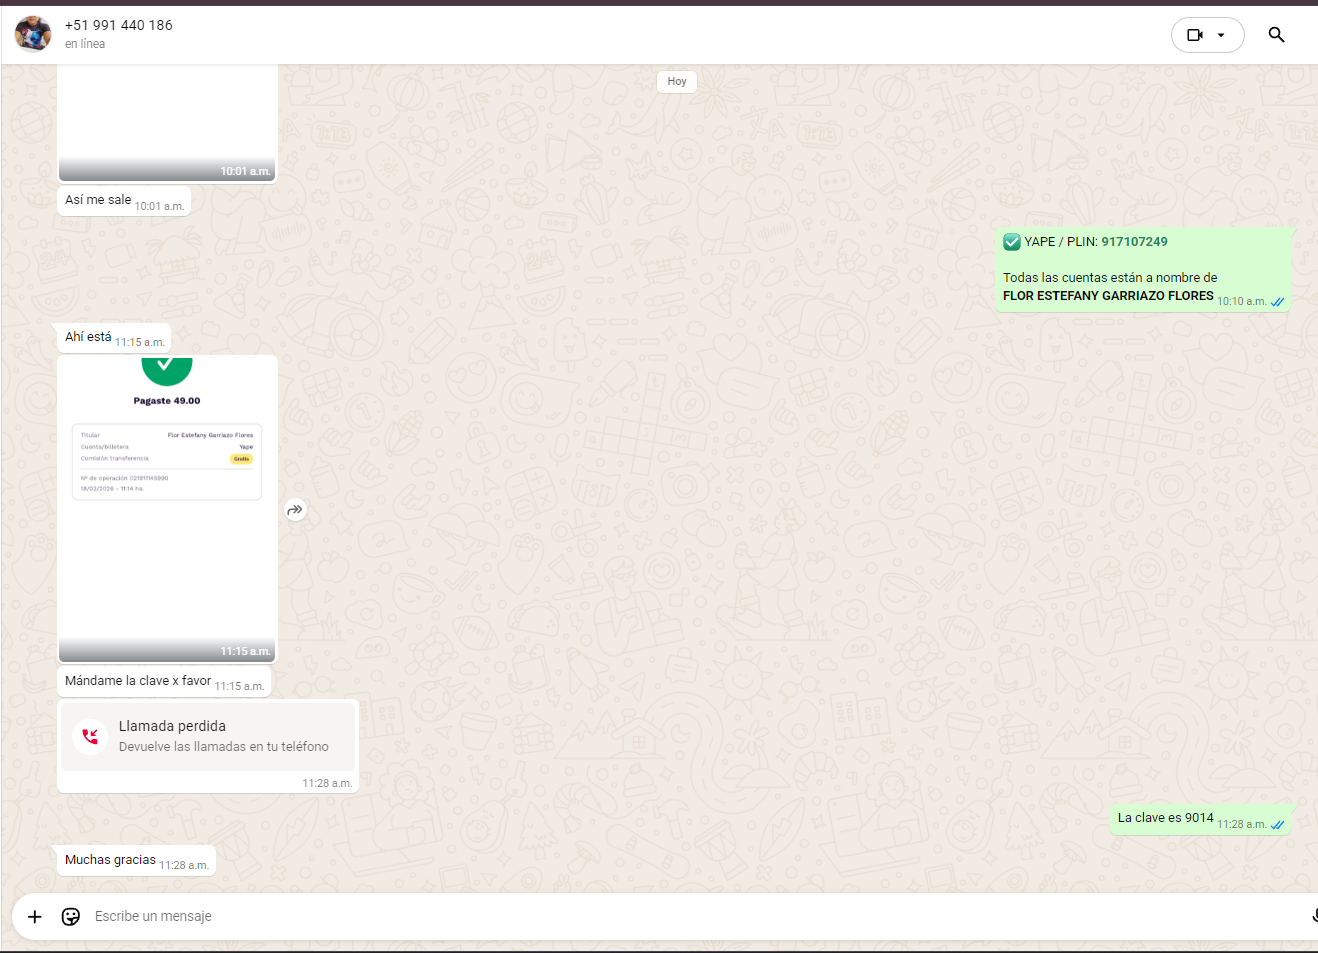The height and width of the screenshot is (953, 1318).
Task: Click the video call camera icon
Action: [x=1194, y=35]
